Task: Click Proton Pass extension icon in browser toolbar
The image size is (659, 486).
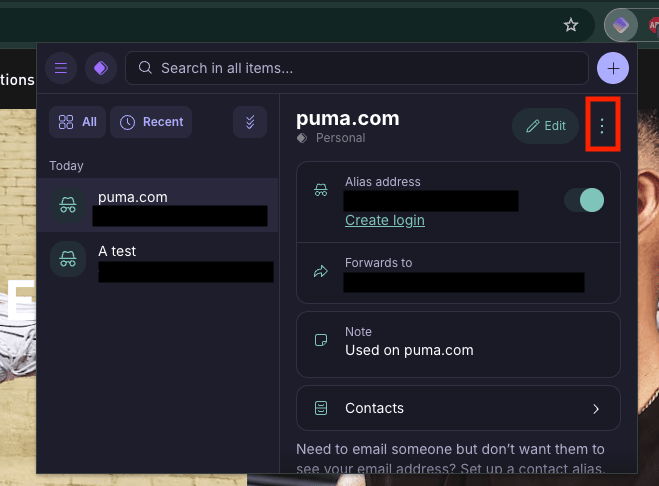Action: coord(621,25)
